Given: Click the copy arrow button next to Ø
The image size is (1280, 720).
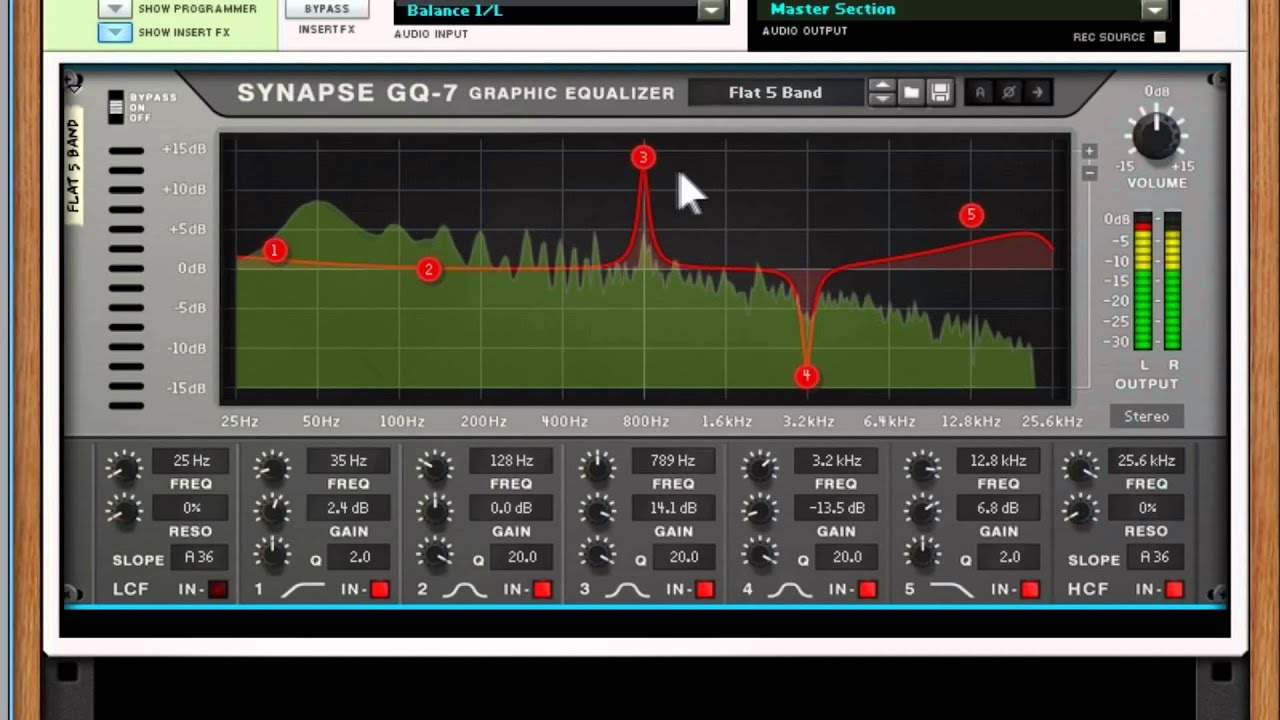Looking at the screenshot, I should click(x=1037, y=93).
